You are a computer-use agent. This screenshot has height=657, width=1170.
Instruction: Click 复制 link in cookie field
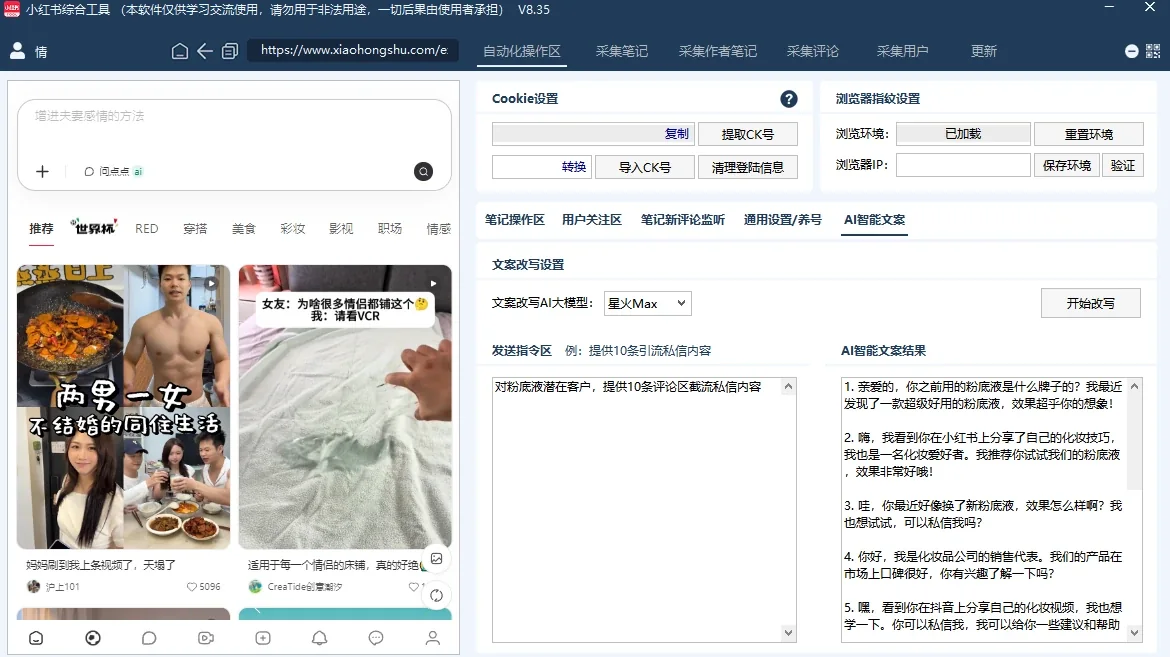tap(677, 134)
